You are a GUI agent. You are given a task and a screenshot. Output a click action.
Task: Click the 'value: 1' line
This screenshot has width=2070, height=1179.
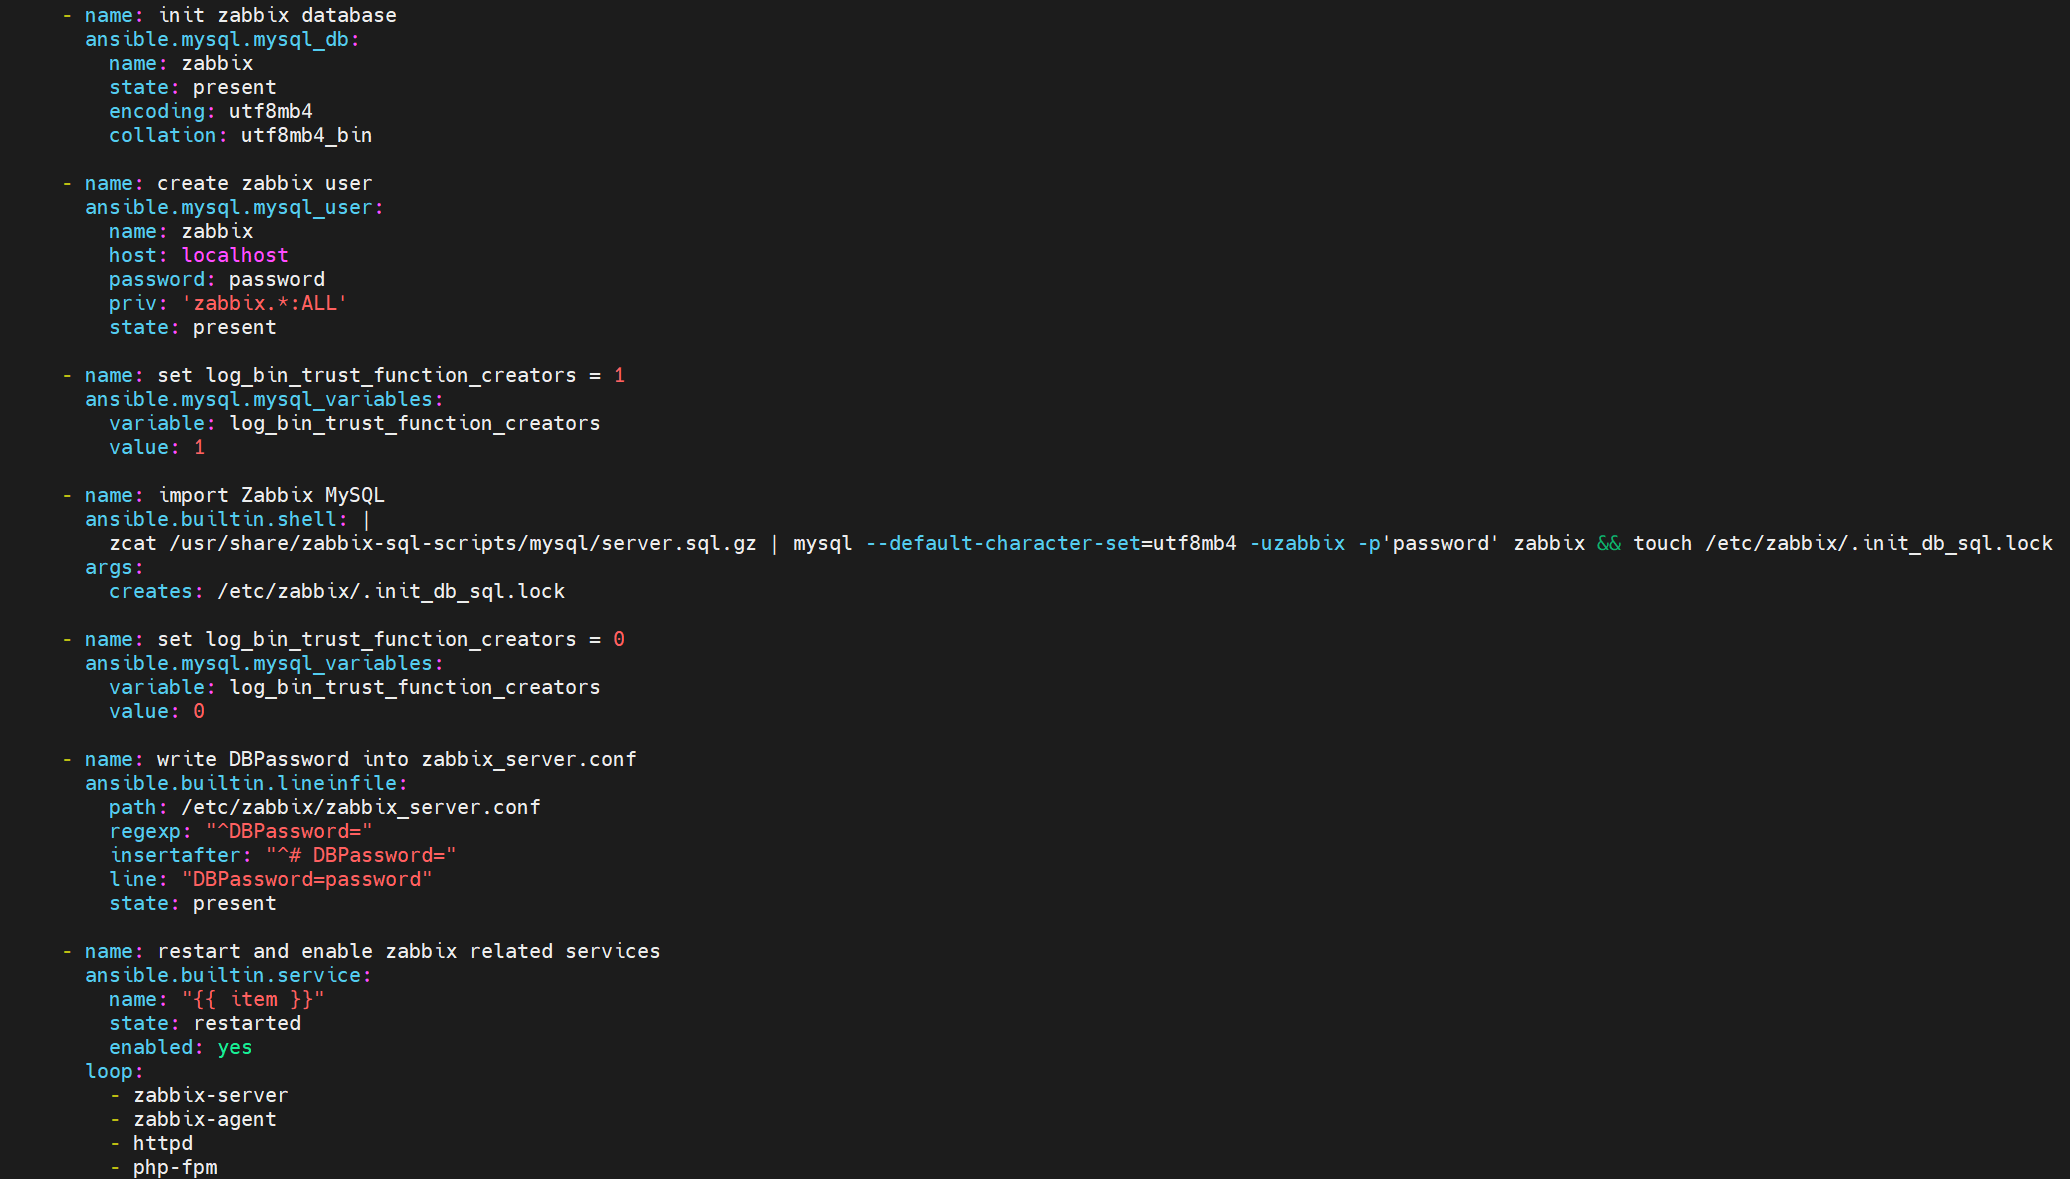click(157, 447)
